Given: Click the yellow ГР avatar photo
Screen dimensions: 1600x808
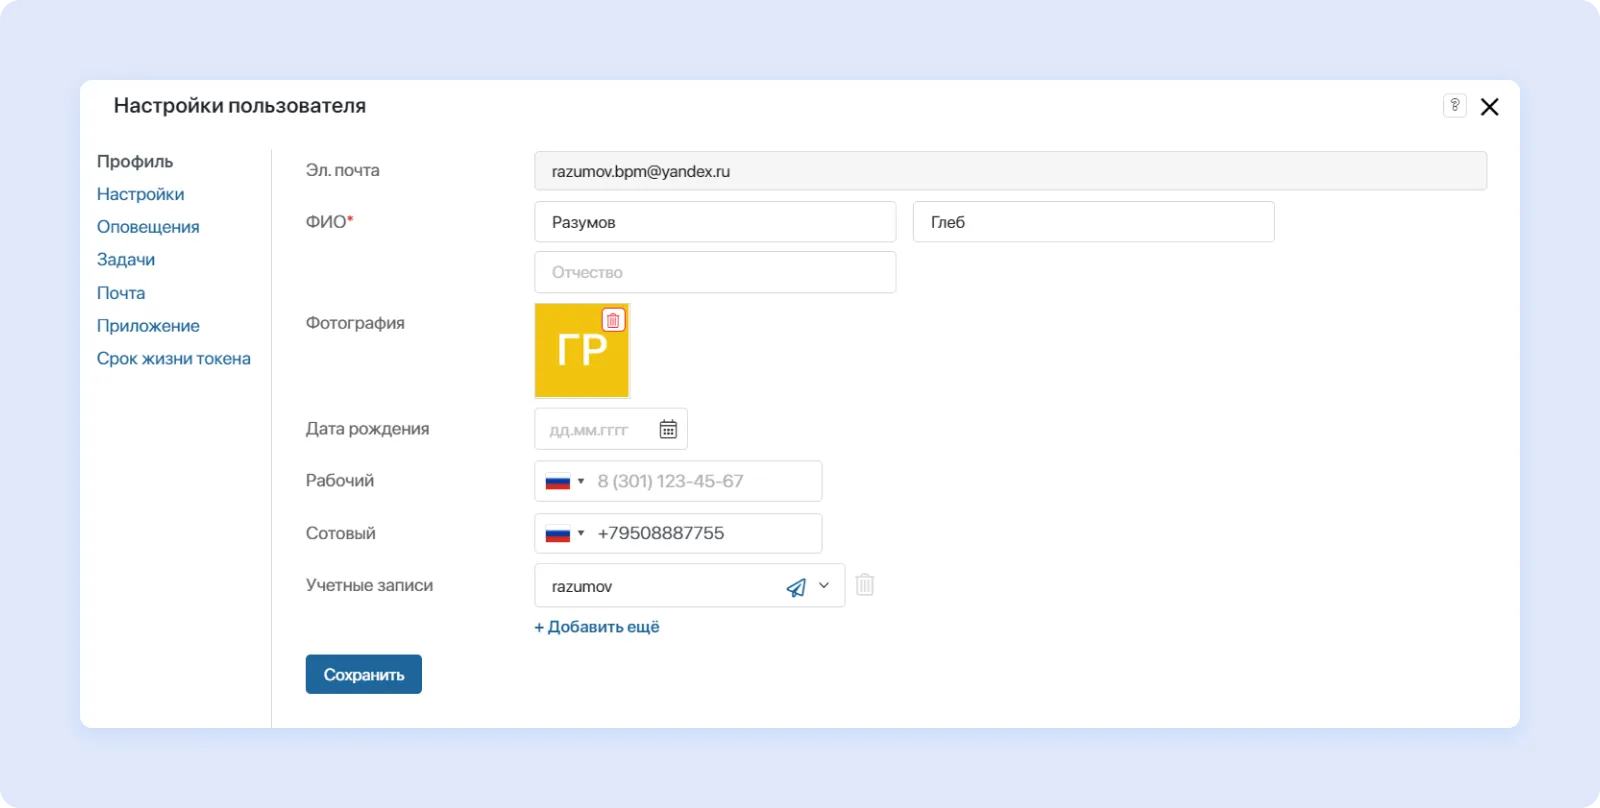Looking at the screenshot, I should [x=575, y=355].
